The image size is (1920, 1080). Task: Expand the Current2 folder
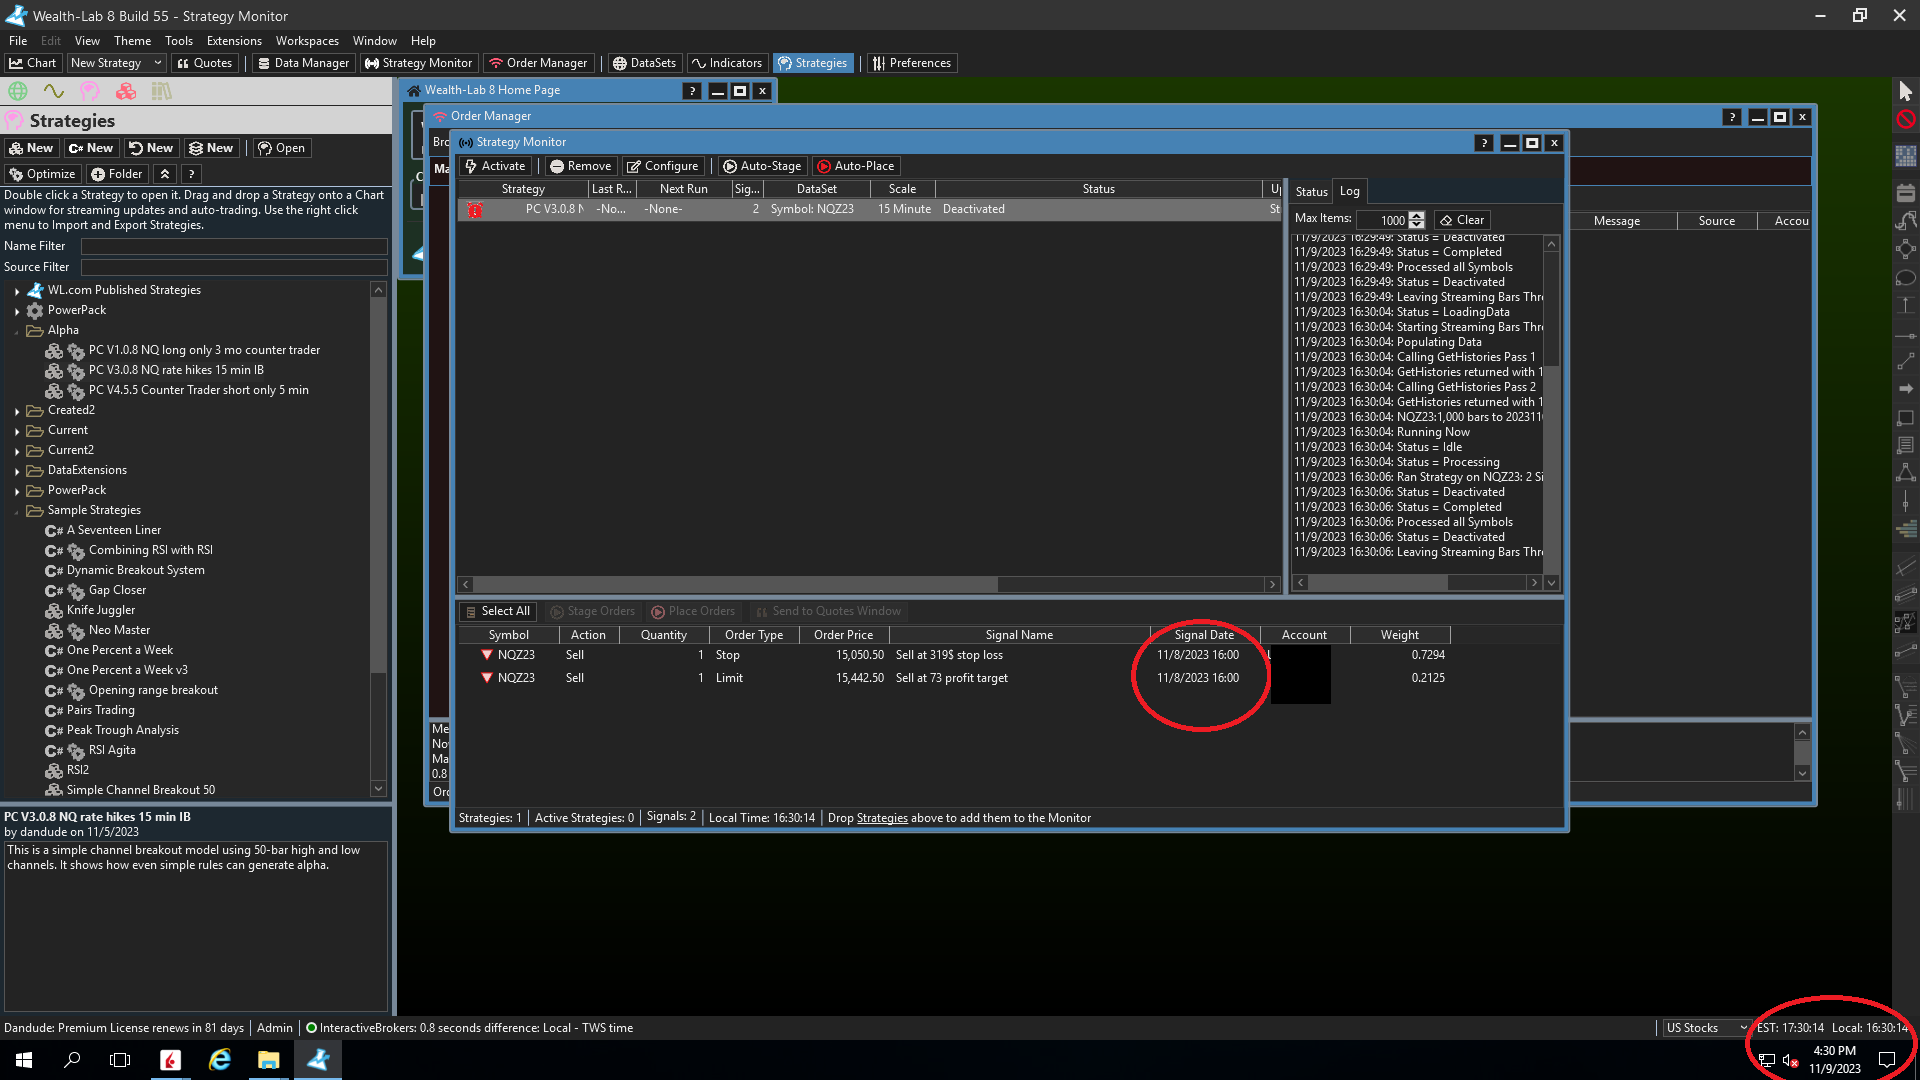[x=17, y=451]
